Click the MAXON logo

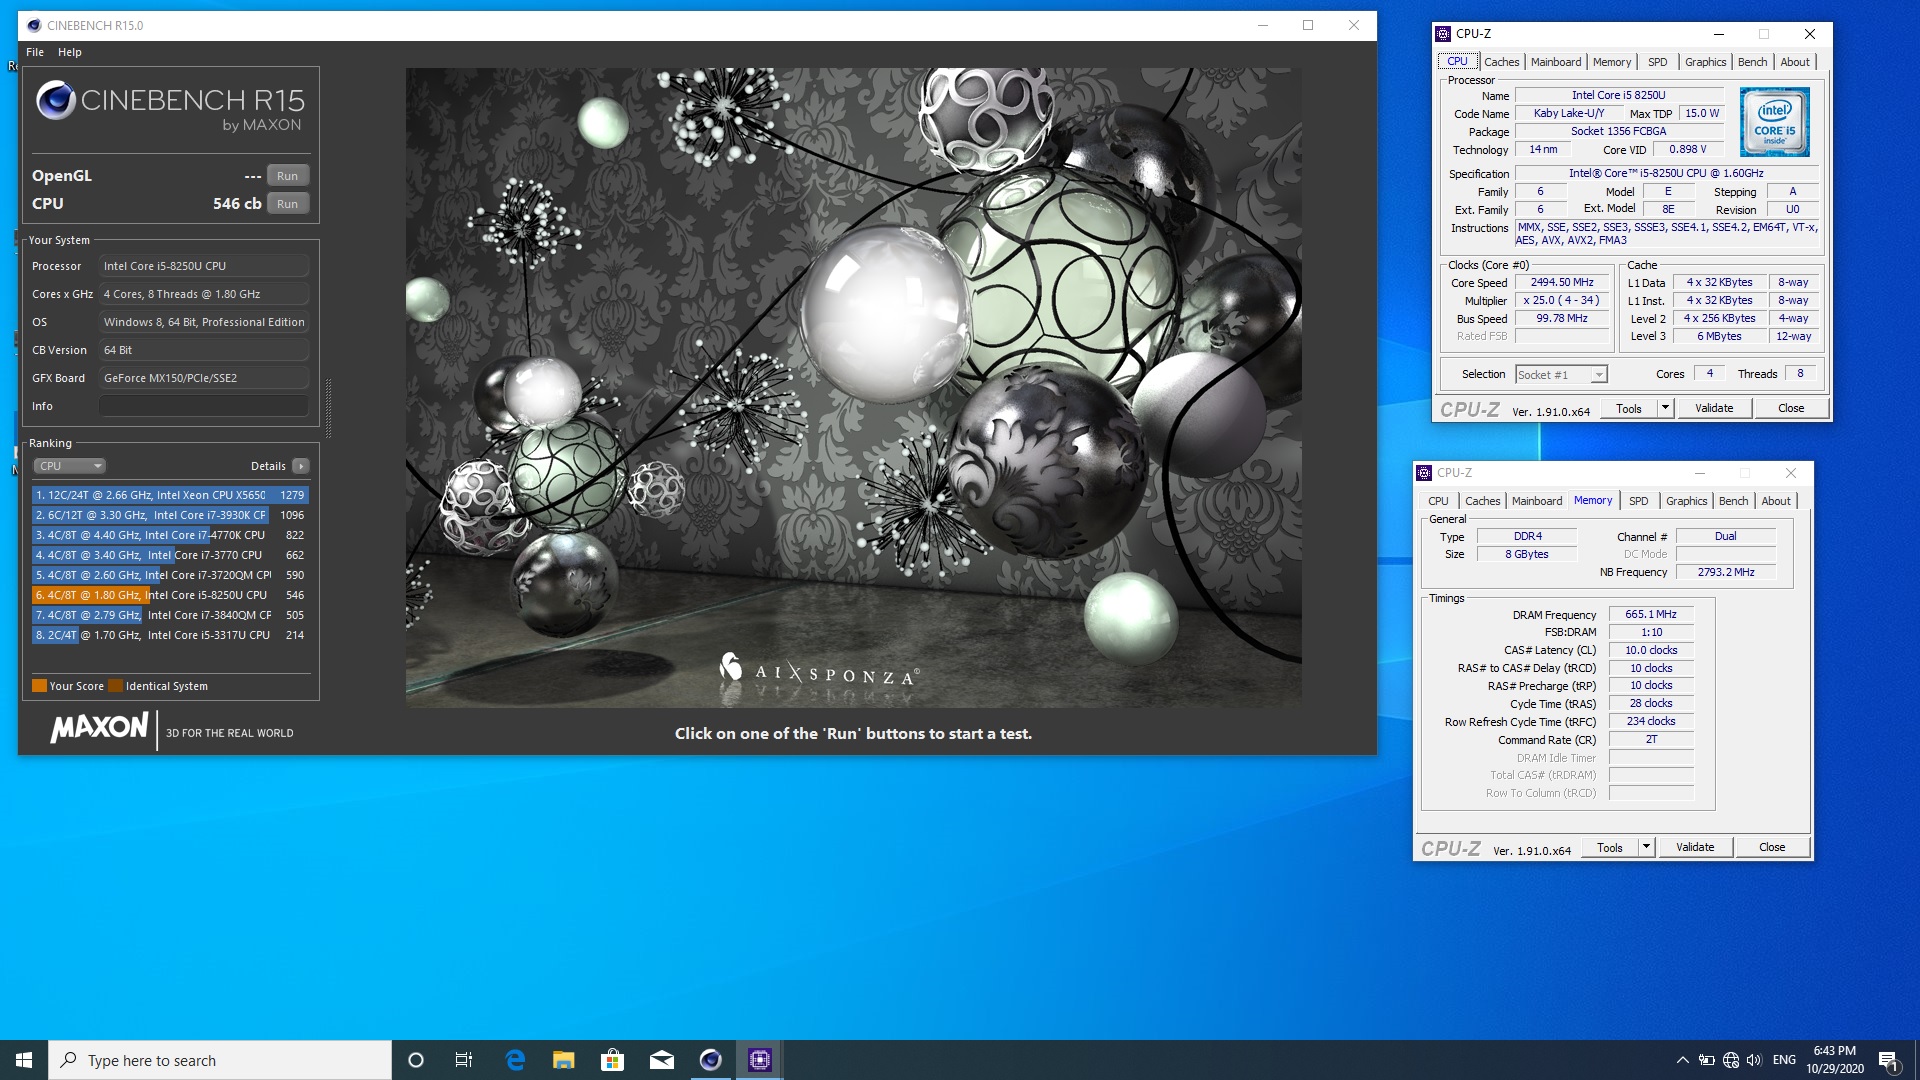coord(99,728)
